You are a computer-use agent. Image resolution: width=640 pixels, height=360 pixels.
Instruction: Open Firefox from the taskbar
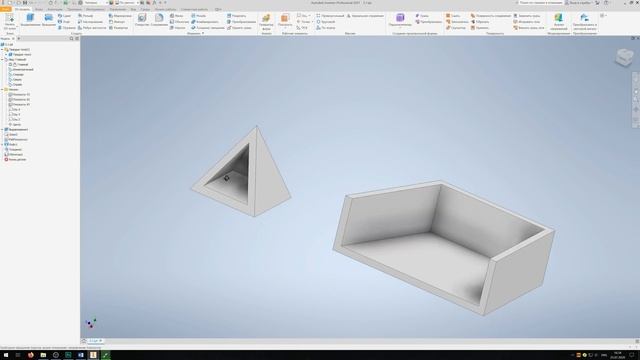31,355
